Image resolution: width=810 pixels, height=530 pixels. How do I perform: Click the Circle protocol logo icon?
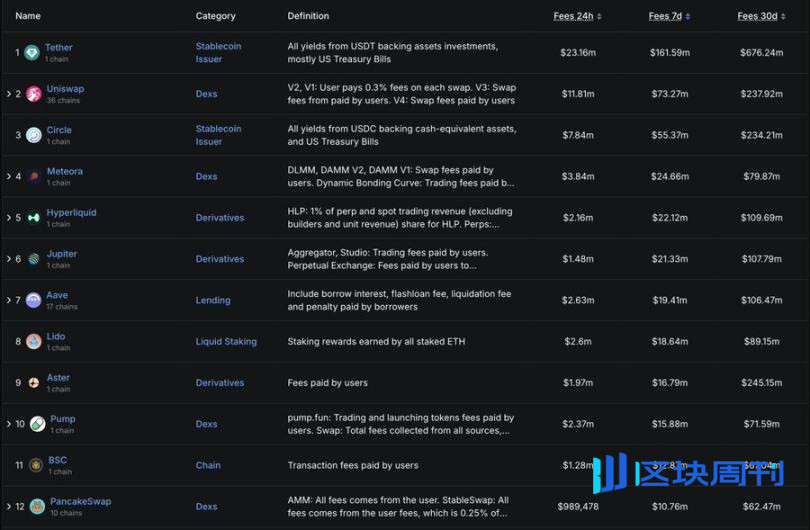pos(34,135)
